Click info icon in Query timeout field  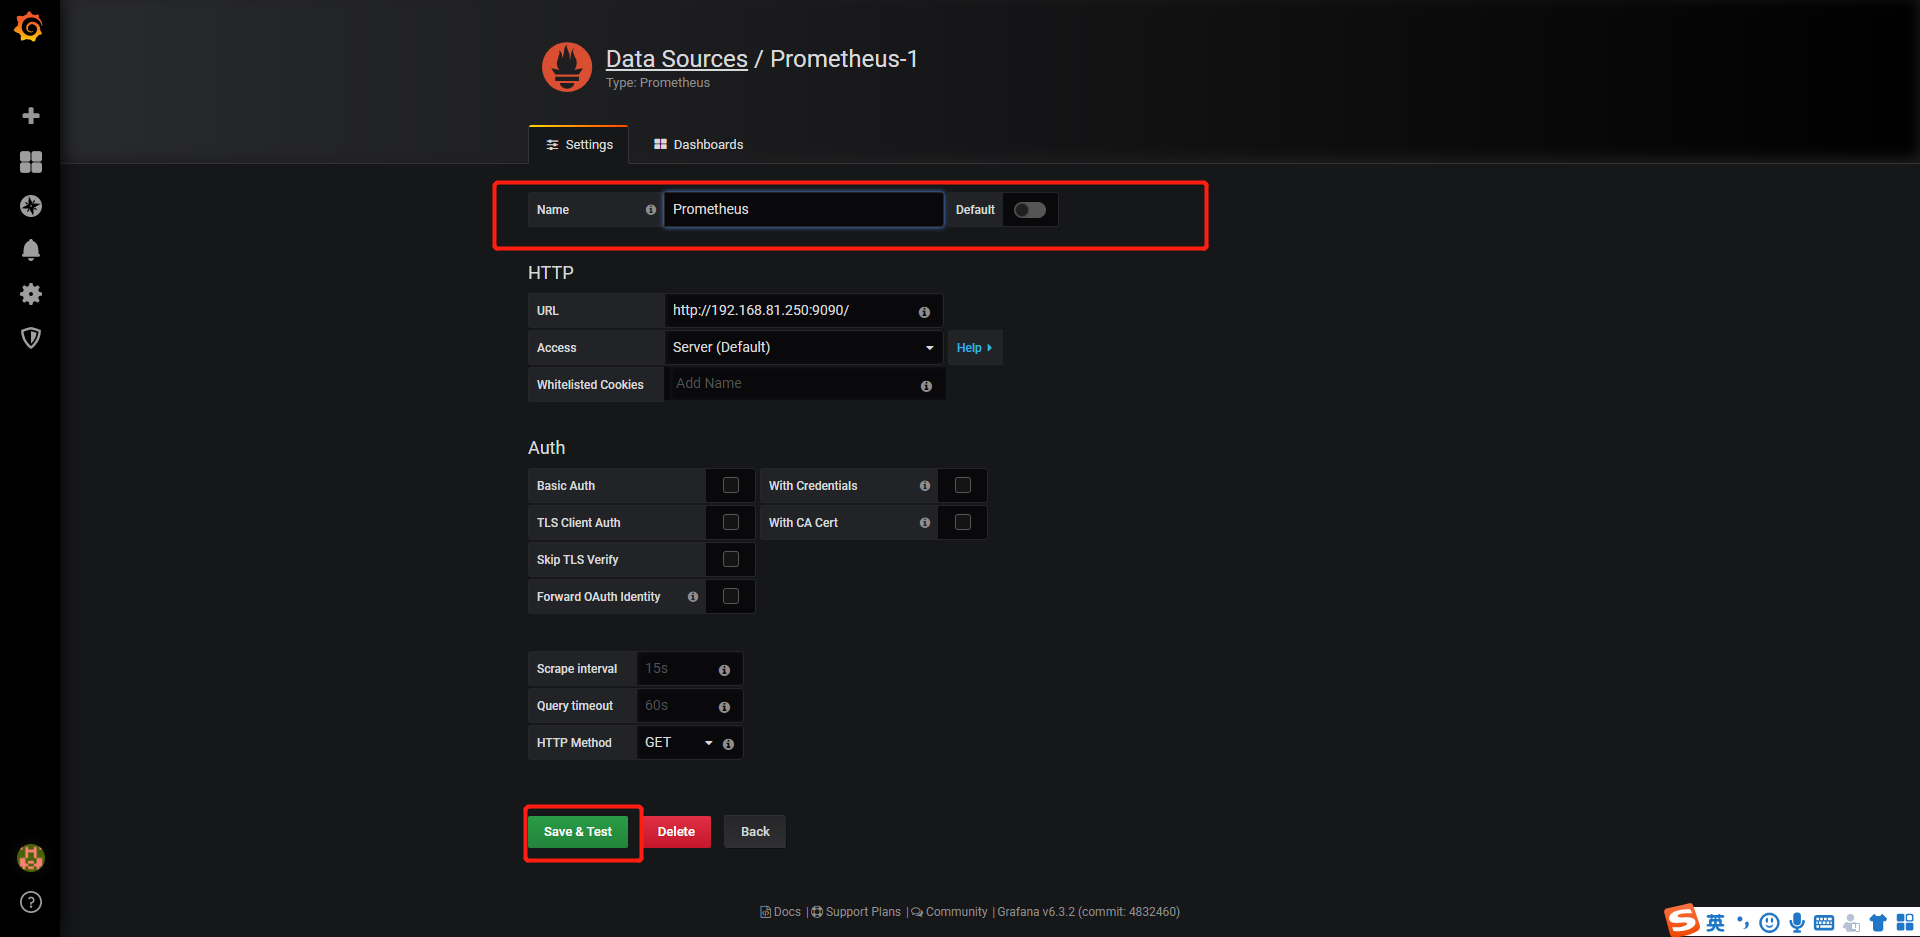click(x=724, y=707)
